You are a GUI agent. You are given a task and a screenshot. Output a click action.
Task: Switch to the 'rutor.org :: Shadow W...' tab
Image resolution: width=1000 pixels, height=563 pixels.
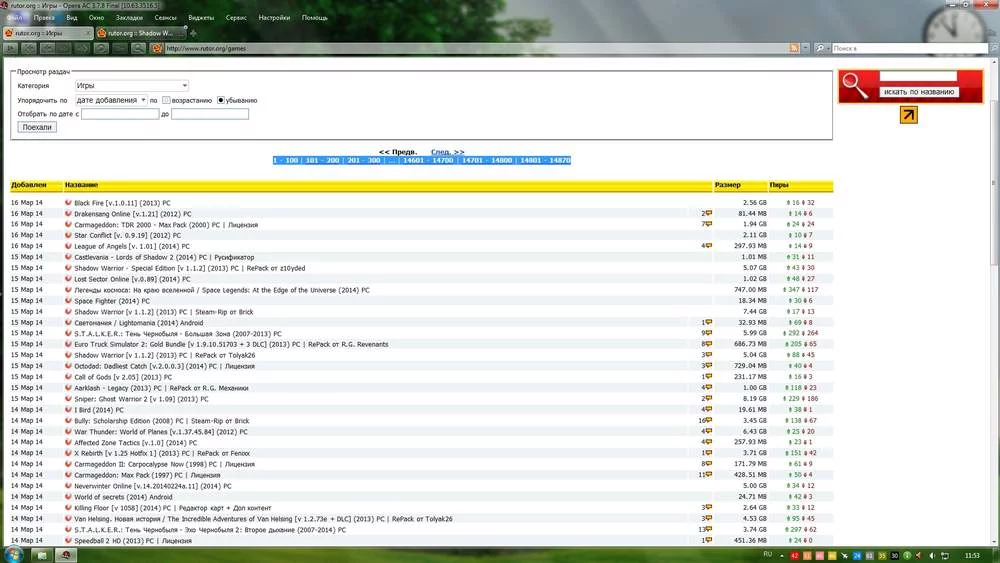pos(140,33)
